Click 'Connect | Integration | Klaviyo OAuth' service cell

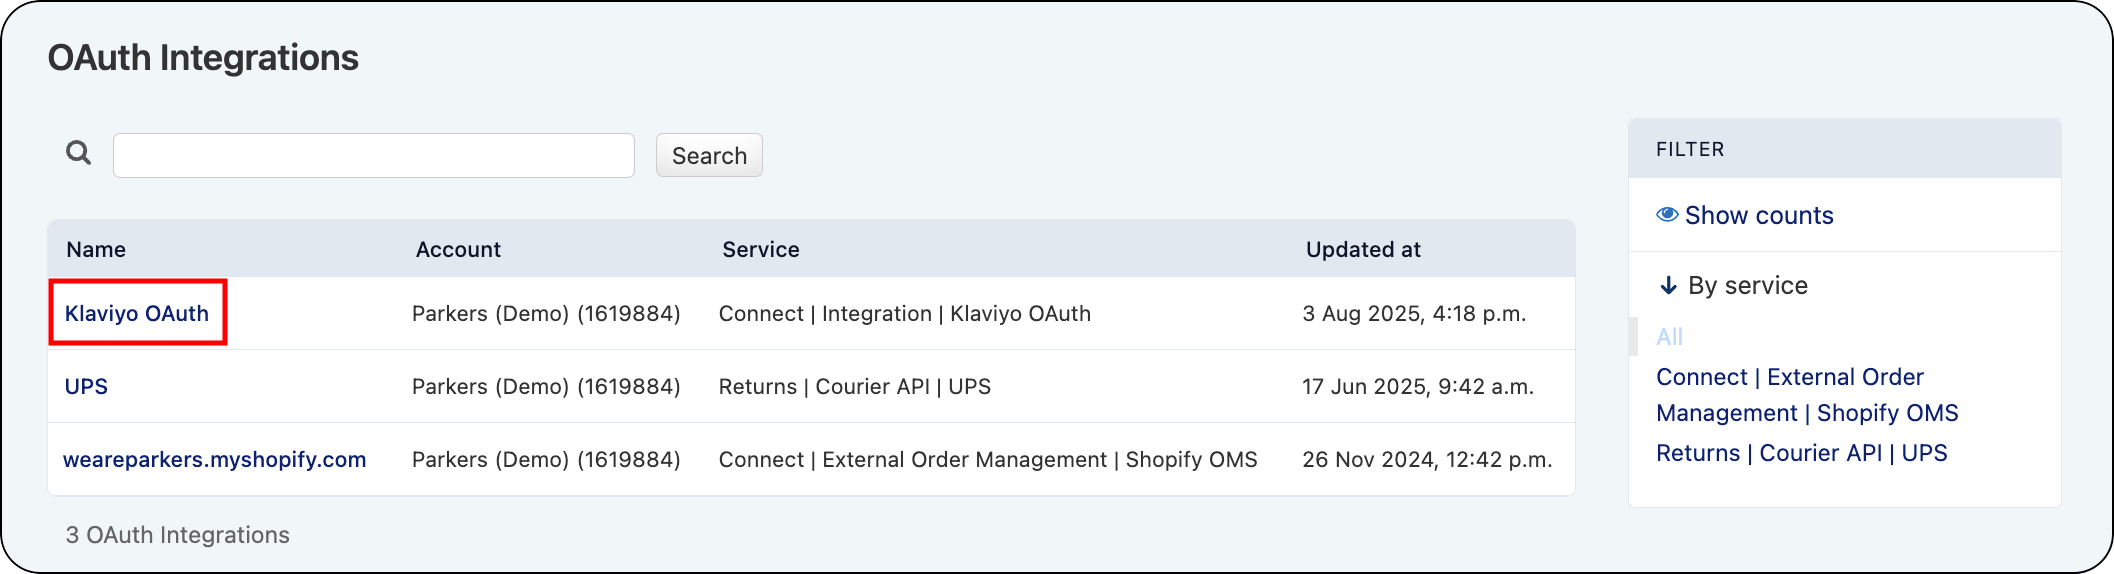point(905,313)
